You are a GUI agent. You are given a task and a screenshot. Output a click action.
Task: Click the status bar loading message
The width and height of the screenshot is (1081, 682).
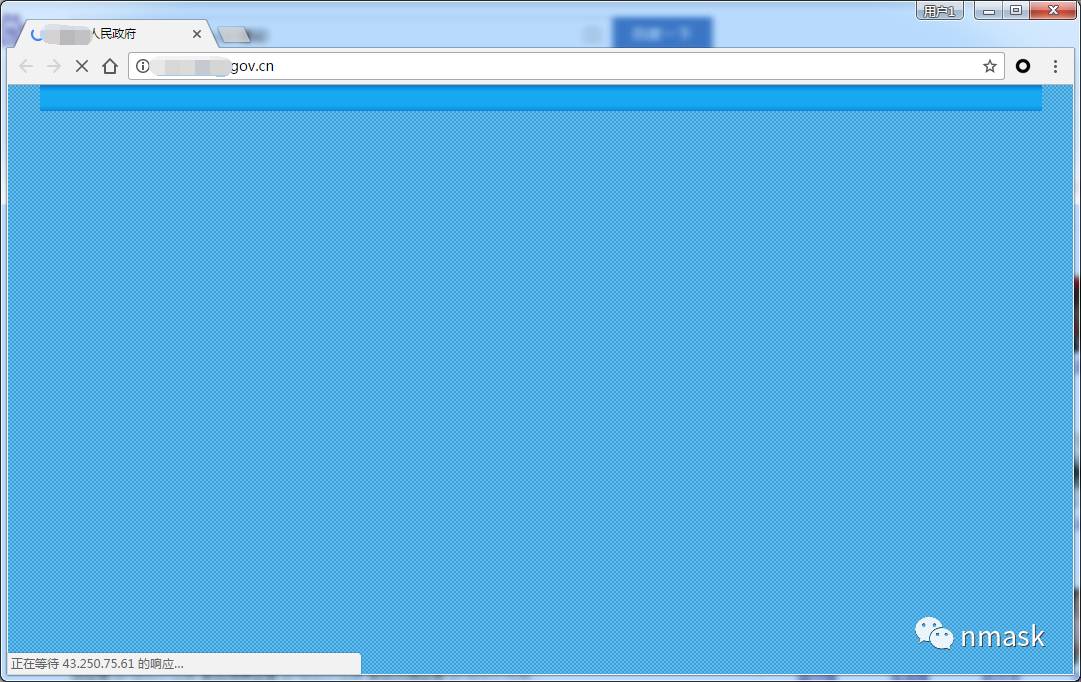[98, 664]
